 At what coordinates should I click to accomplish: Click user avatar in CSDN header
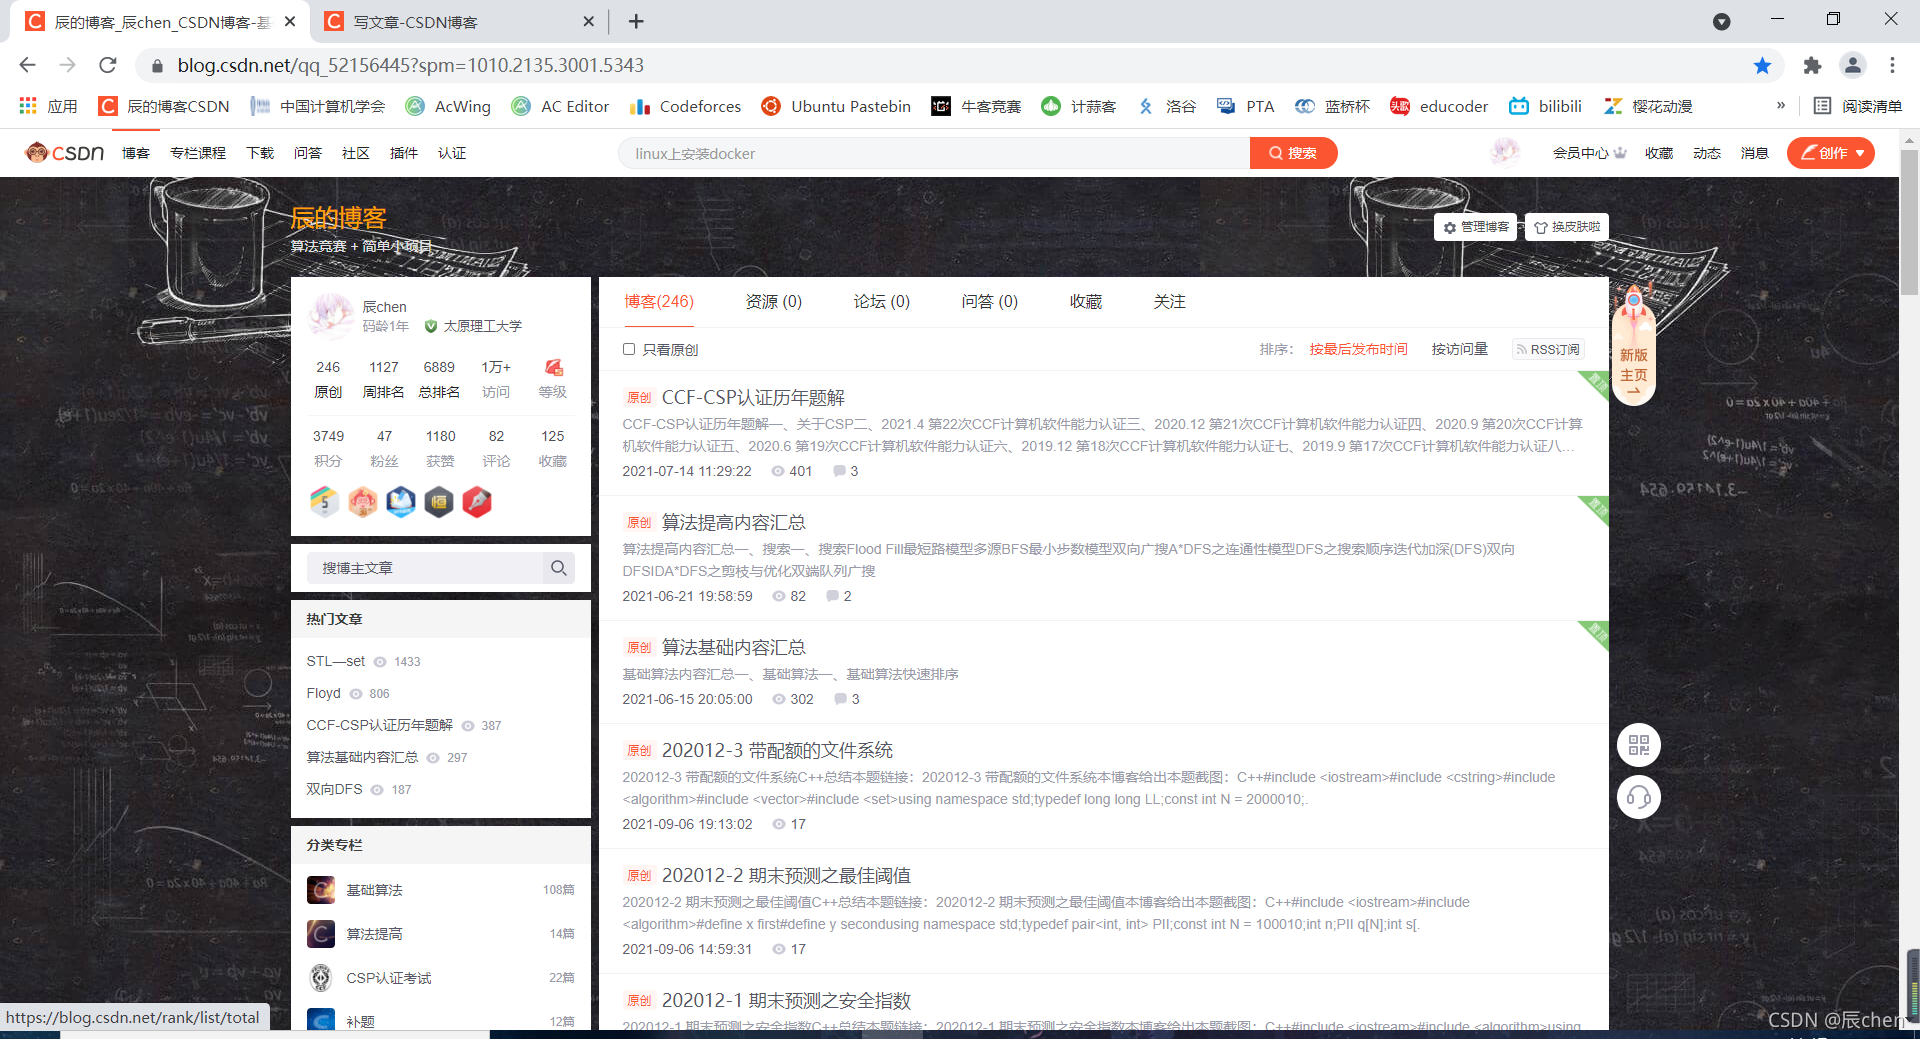click(x=1504, y=152)
